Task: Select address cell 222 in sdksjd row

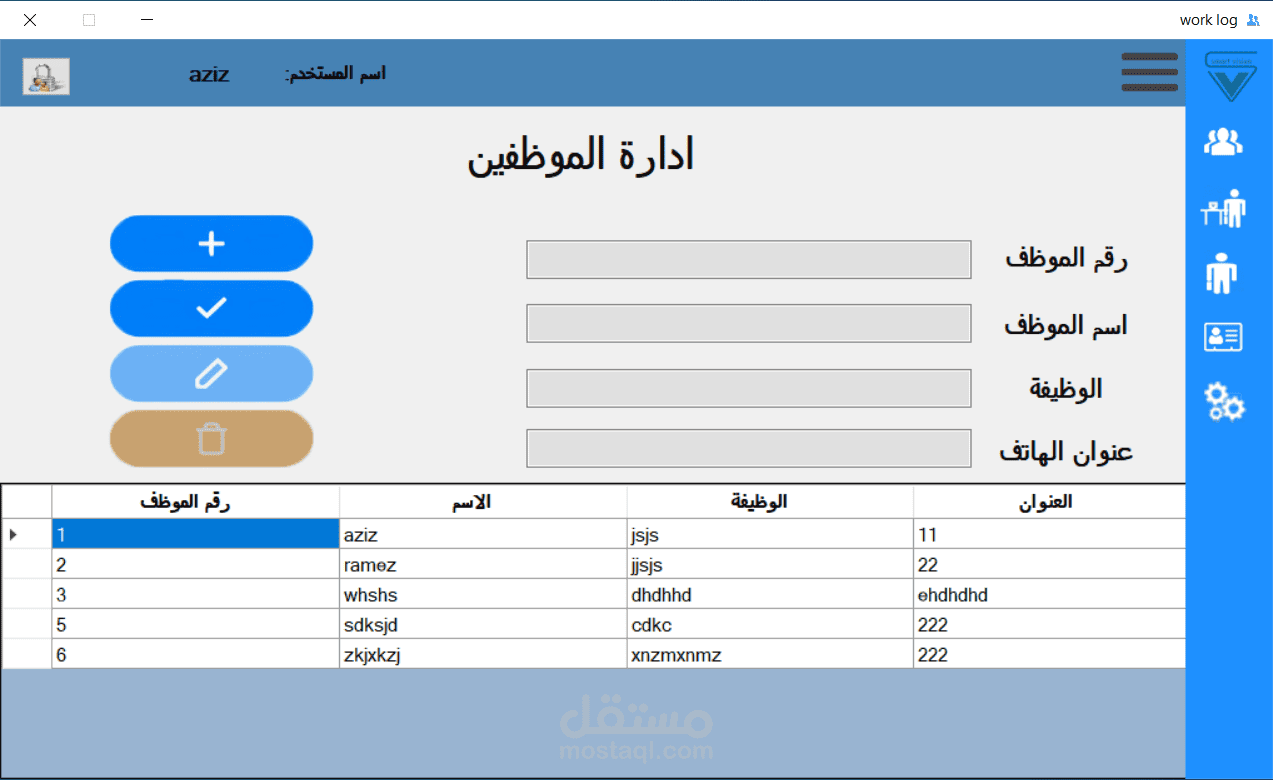Action: 1049,624
